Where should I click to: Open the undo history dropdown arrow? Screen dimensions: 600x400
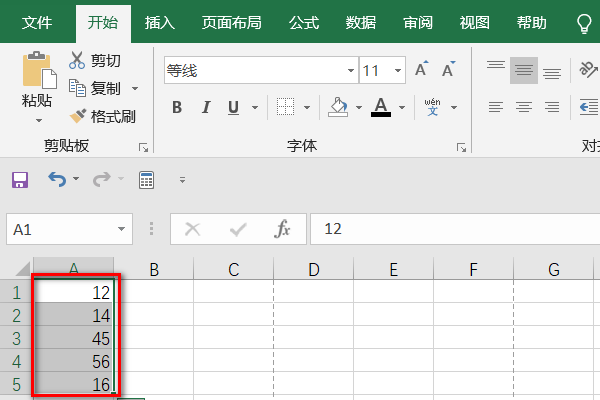(x=76, y=178)
